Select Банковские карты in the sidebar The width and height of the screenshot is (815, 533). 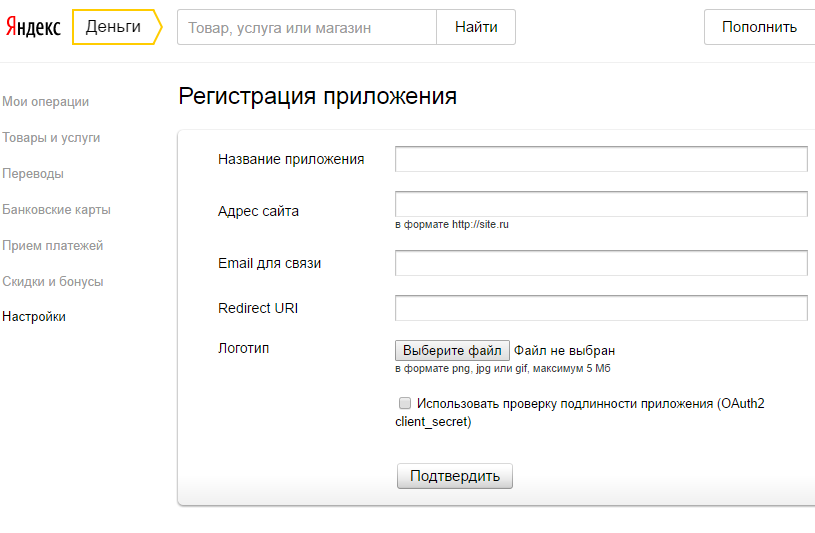[x=56, y=210]
